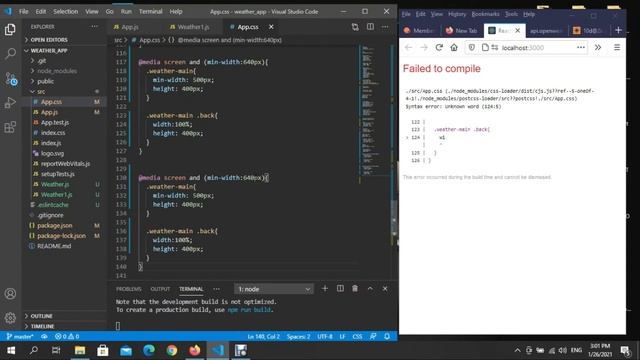The image size is (640, 360).
Task: Open Source Control view in activity bar
Action: coord(11,78)
